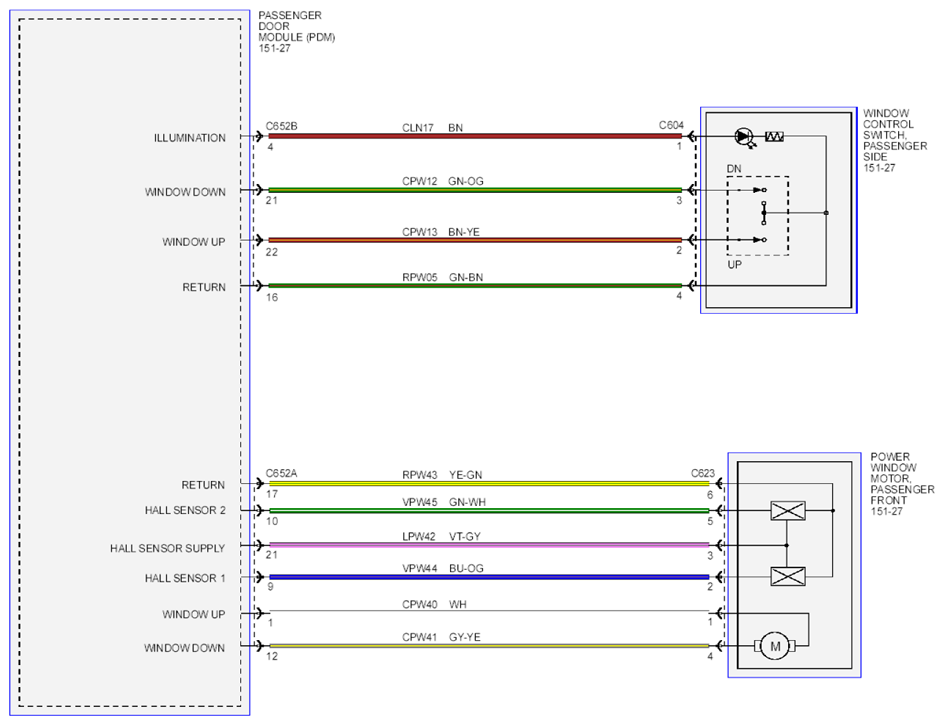944x725 pixels.
Task: Click the LED symbol in the window switch
Action: pyautogui.click(x=745, y=137)
